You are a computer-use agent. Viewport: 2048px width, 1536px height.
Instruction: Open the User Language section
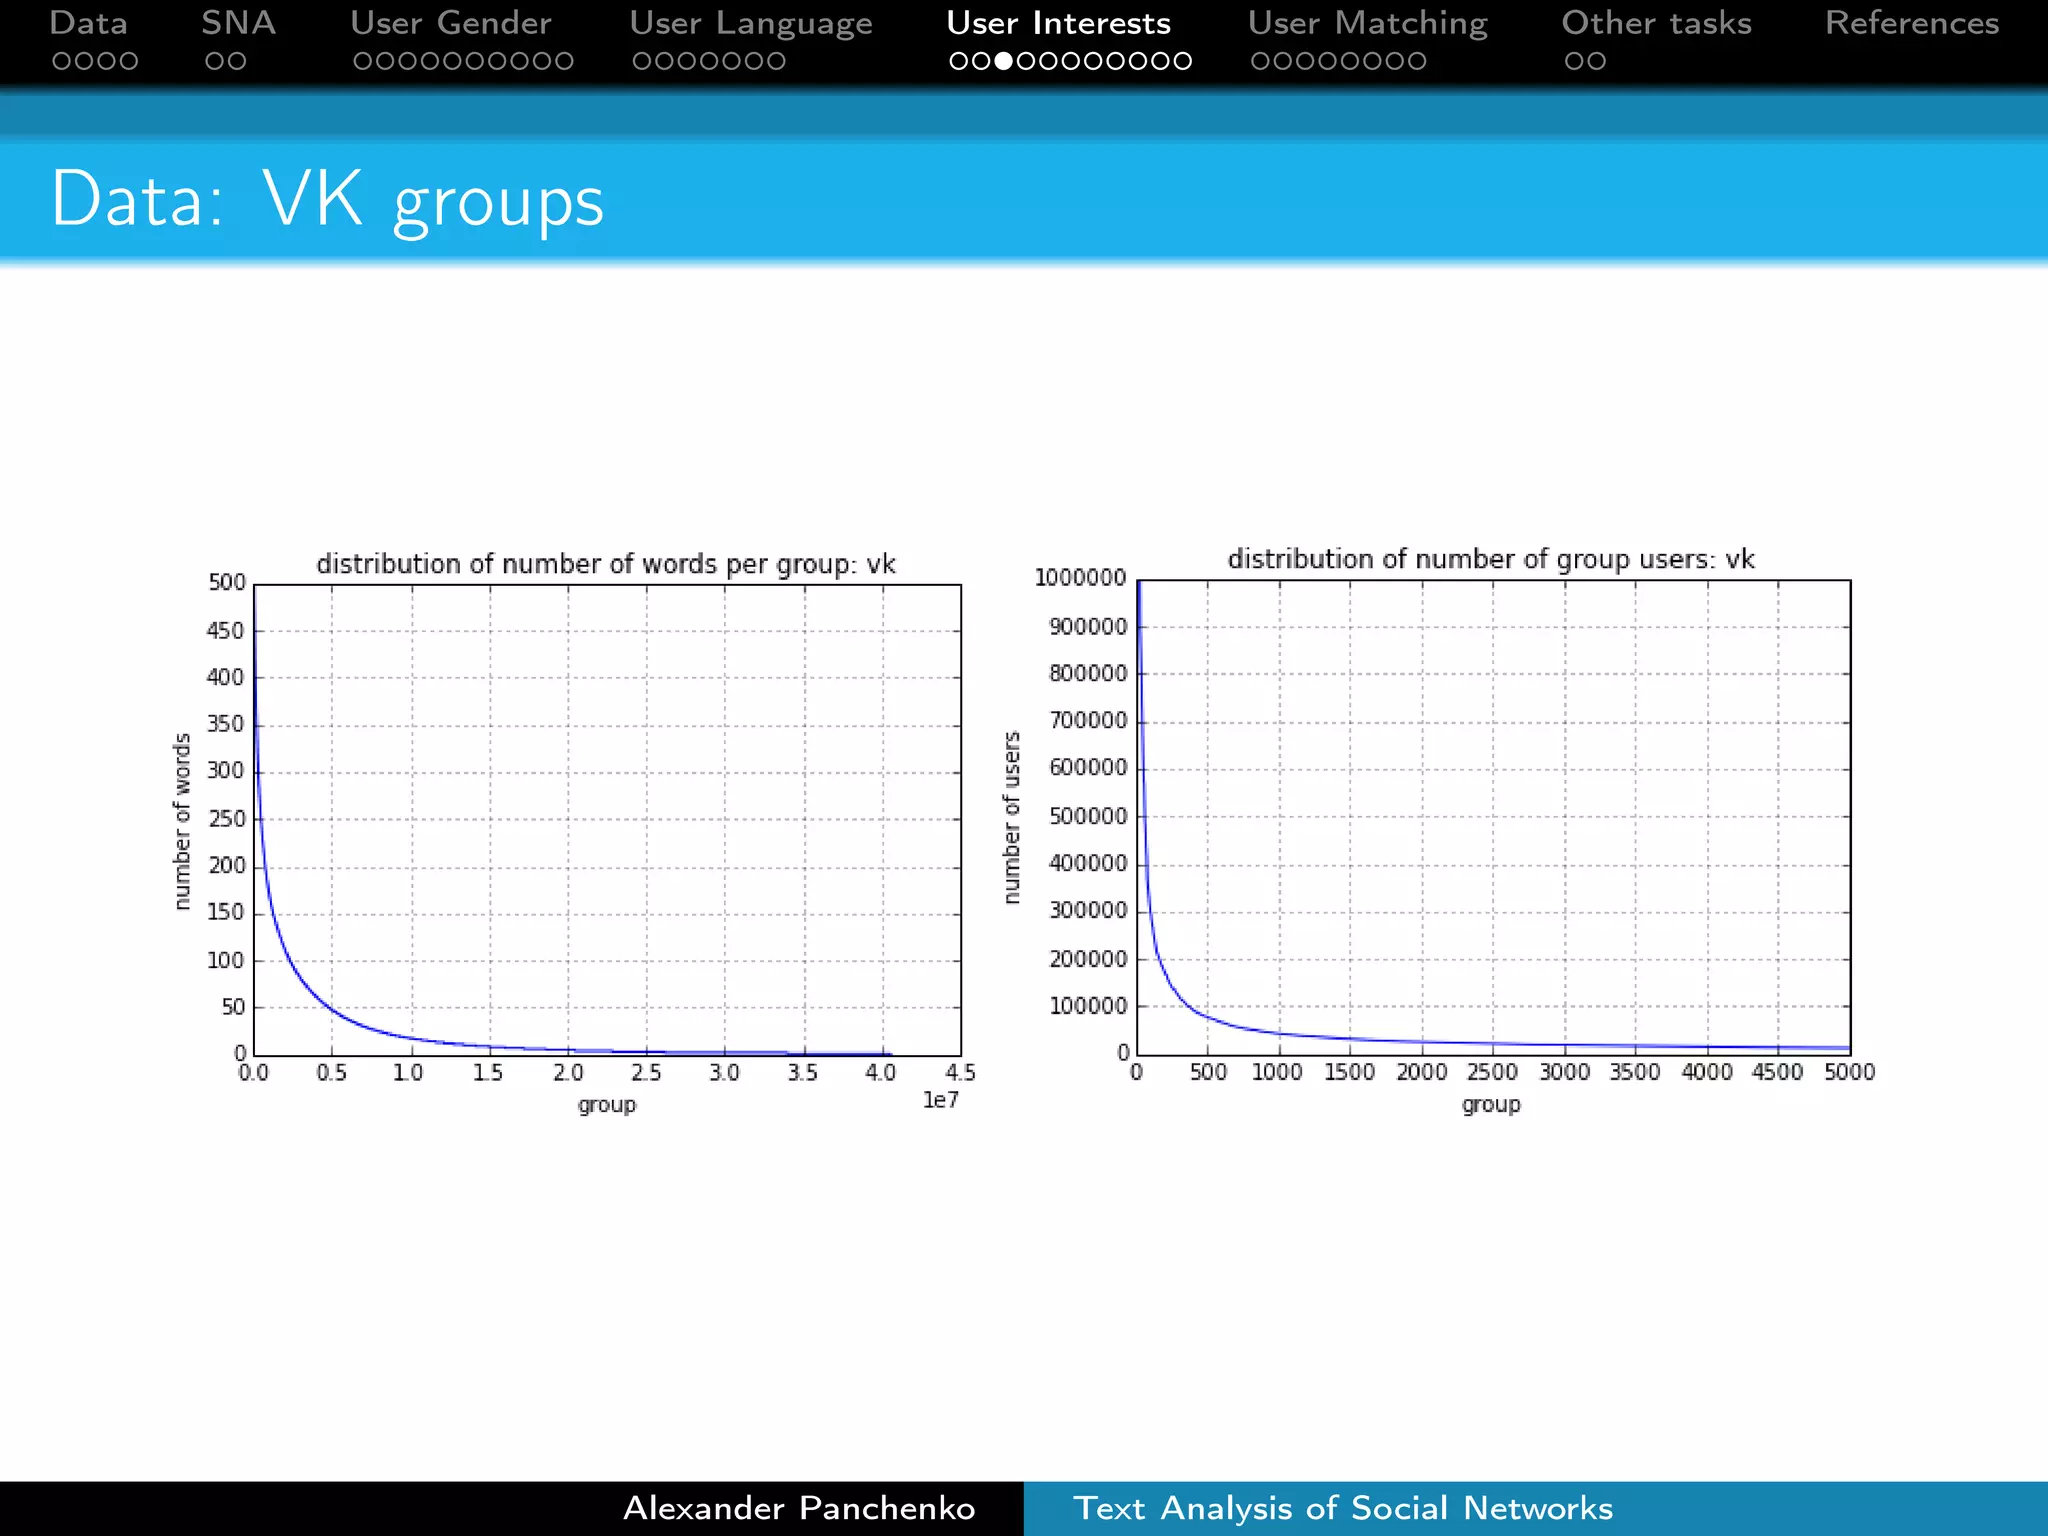750,24
